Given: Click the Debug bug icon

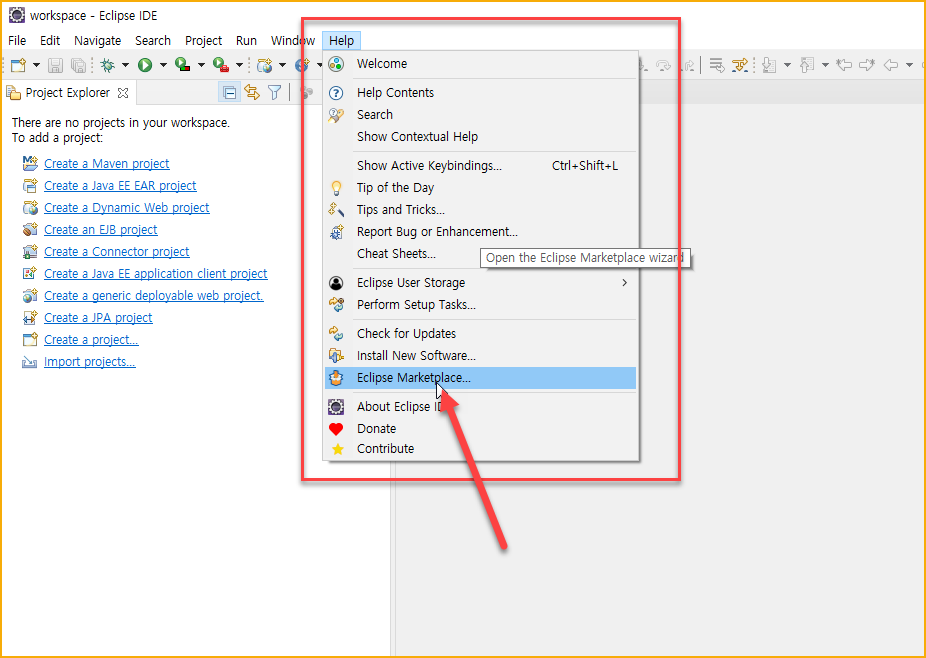Looking at the screenshot, I should pos(107,65).
